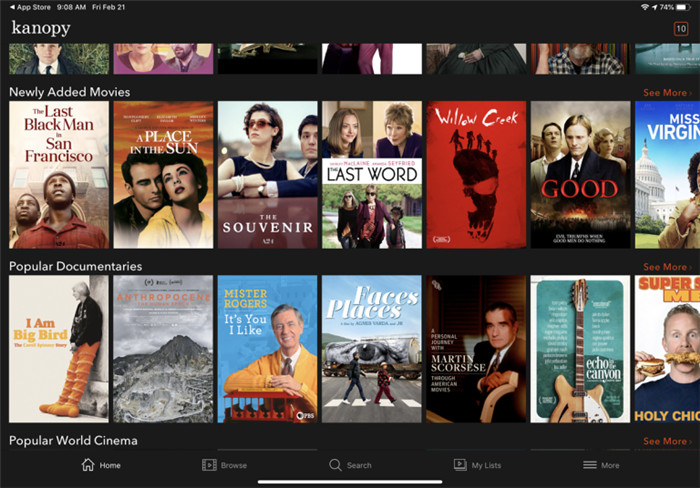Tap the kanopy logo
Viewport: 700px width, 488px height.
[x=41, y=28]
